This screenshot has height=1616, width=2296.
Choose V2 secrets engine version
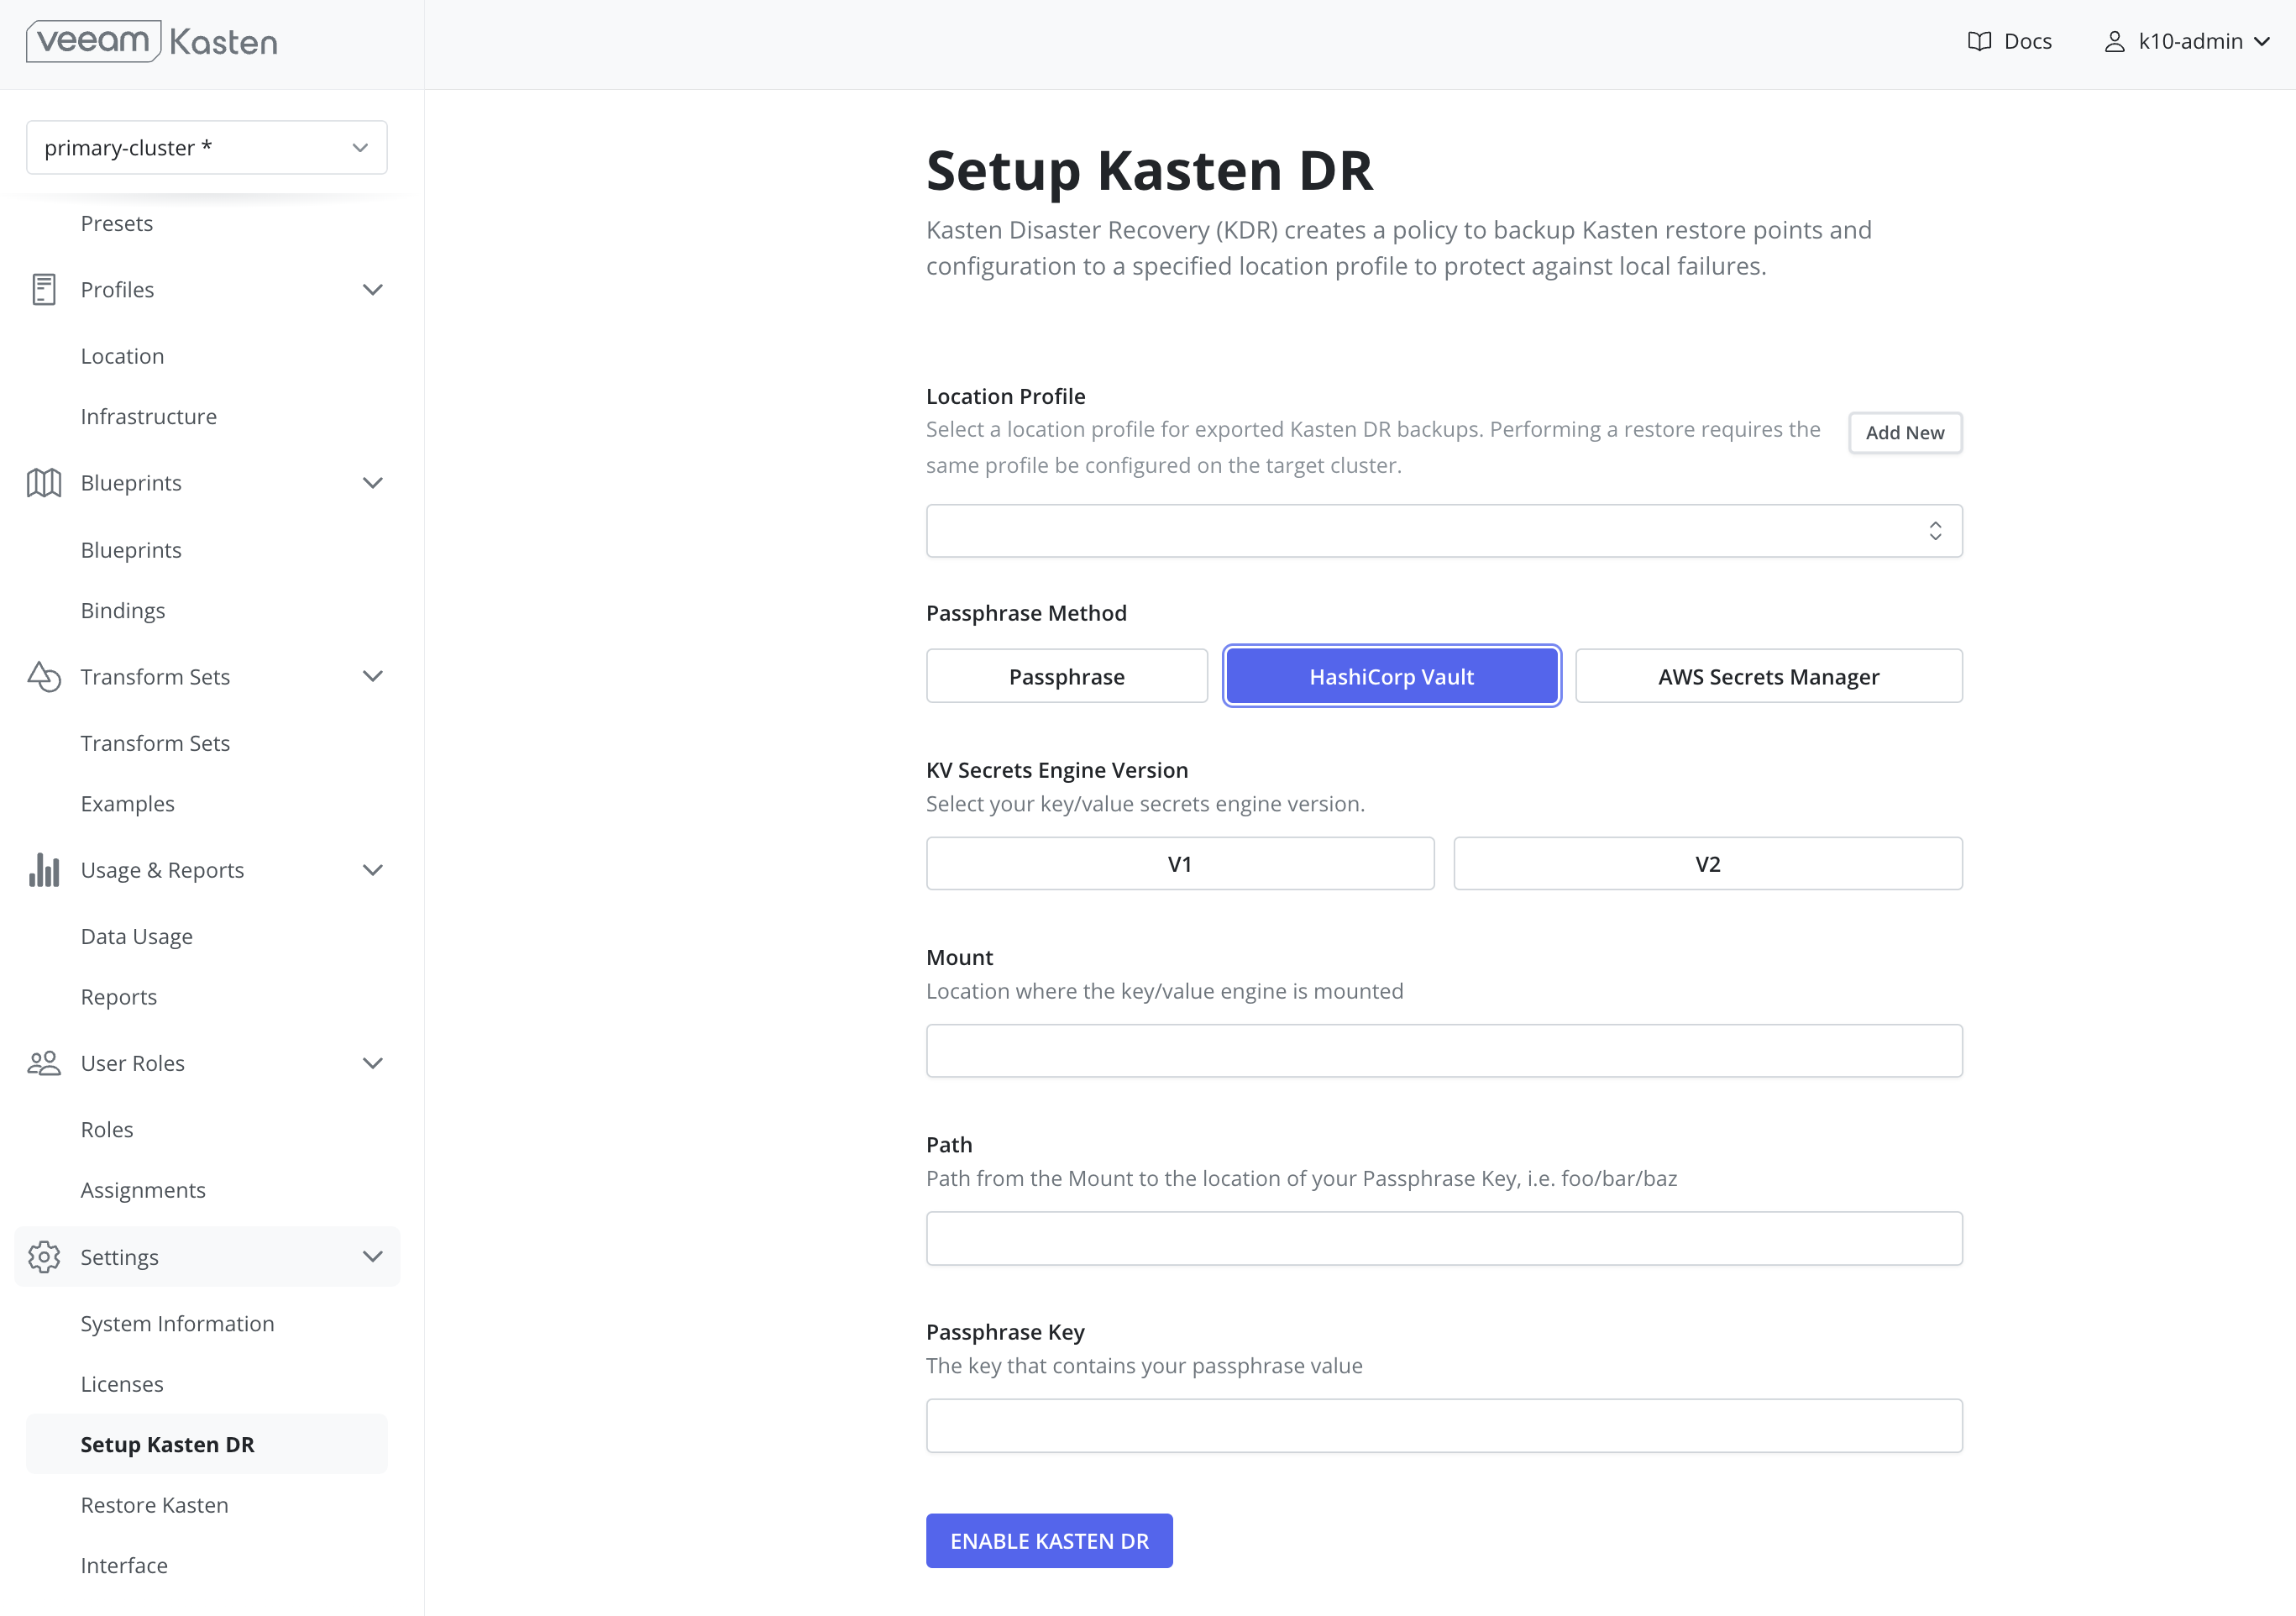tap(1707, 863)
